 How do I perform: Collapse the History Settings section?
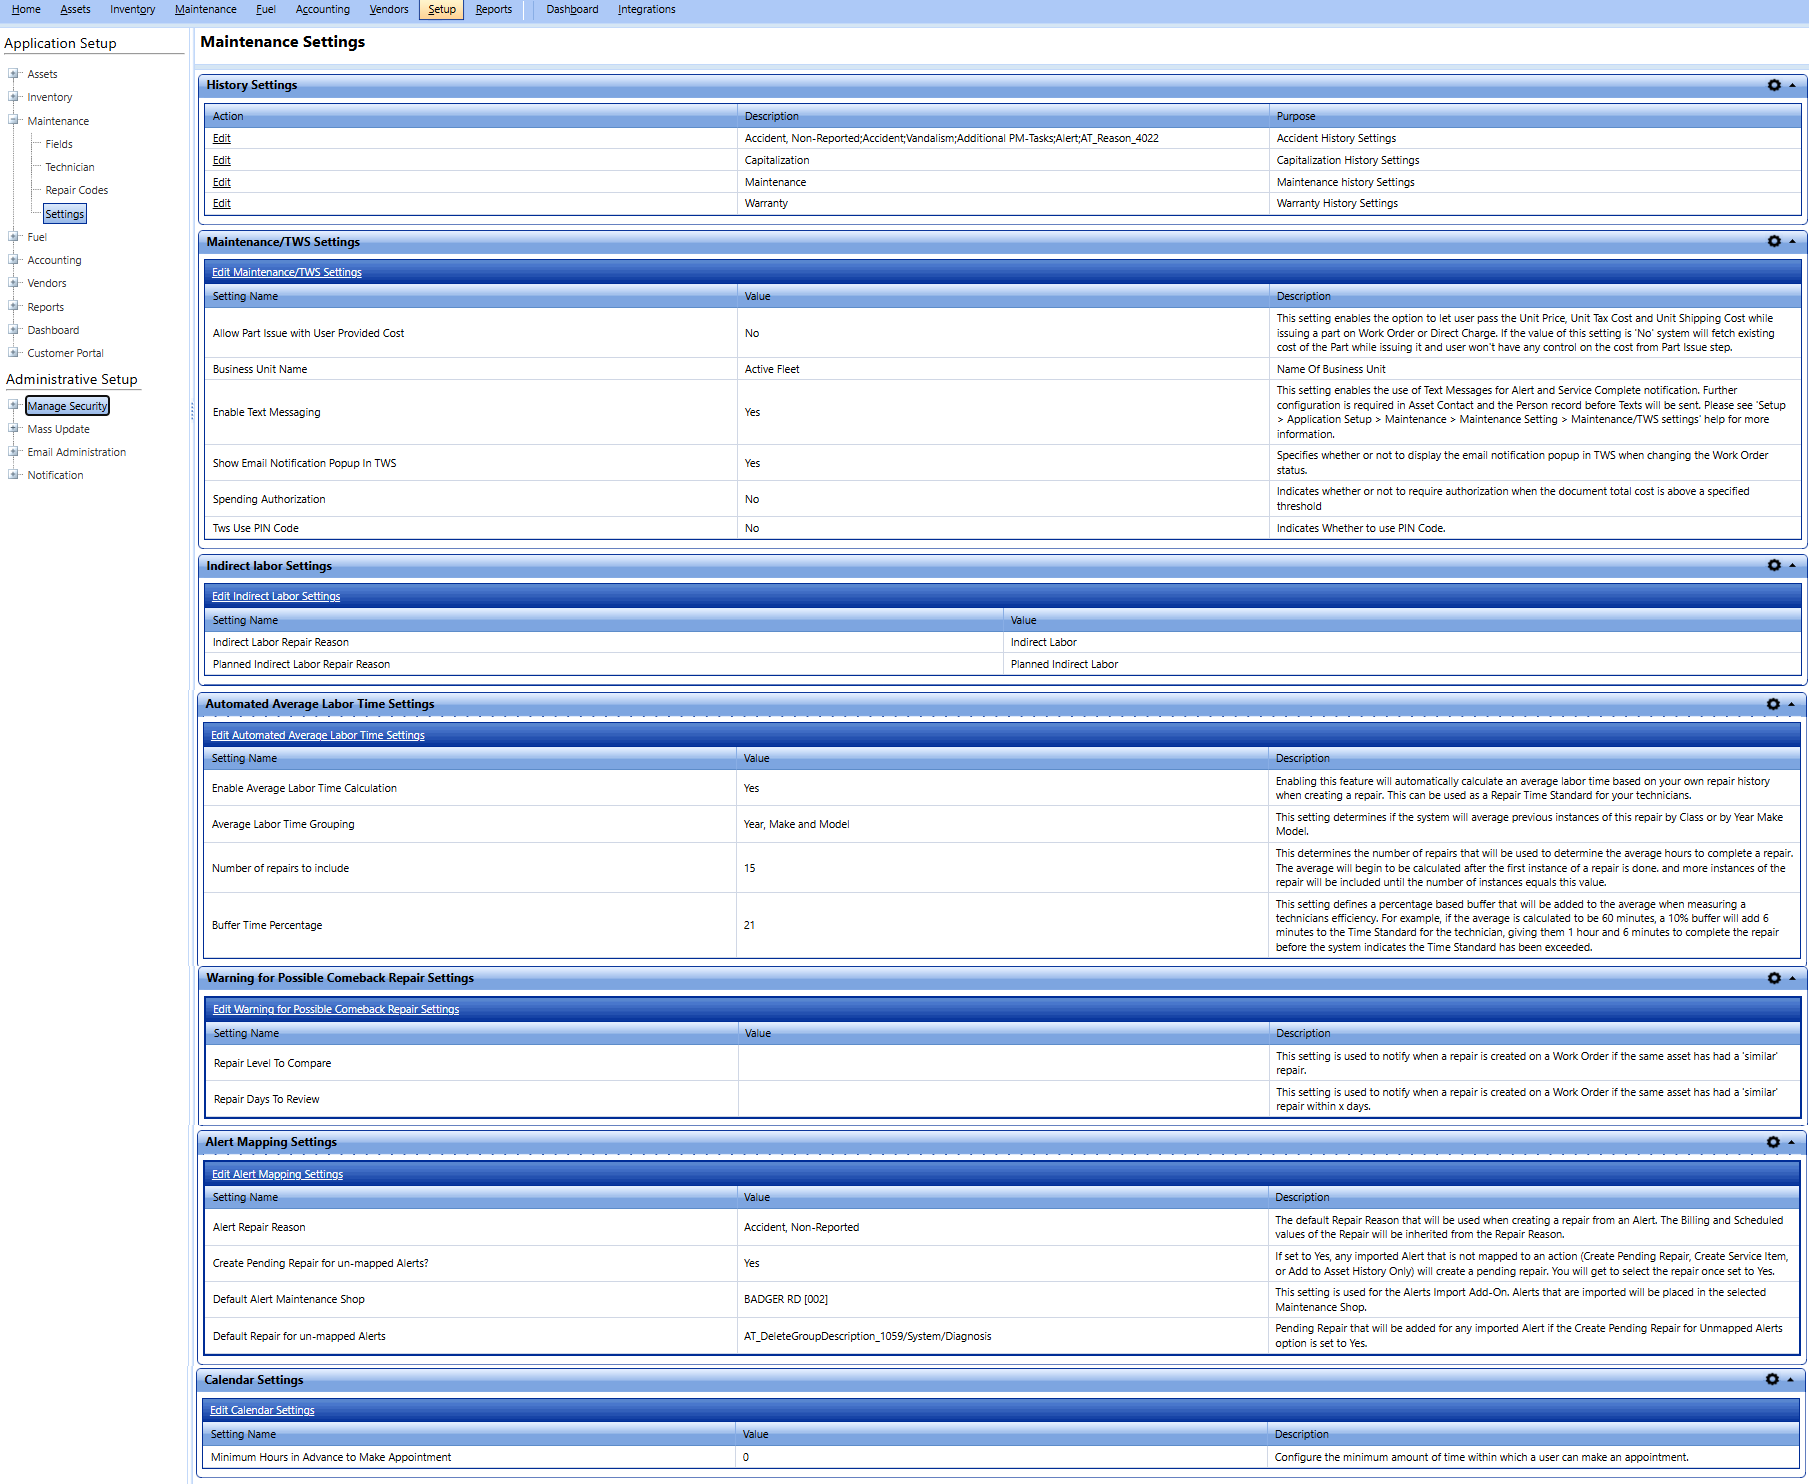pyautogui.click(x=1793, y=85)
